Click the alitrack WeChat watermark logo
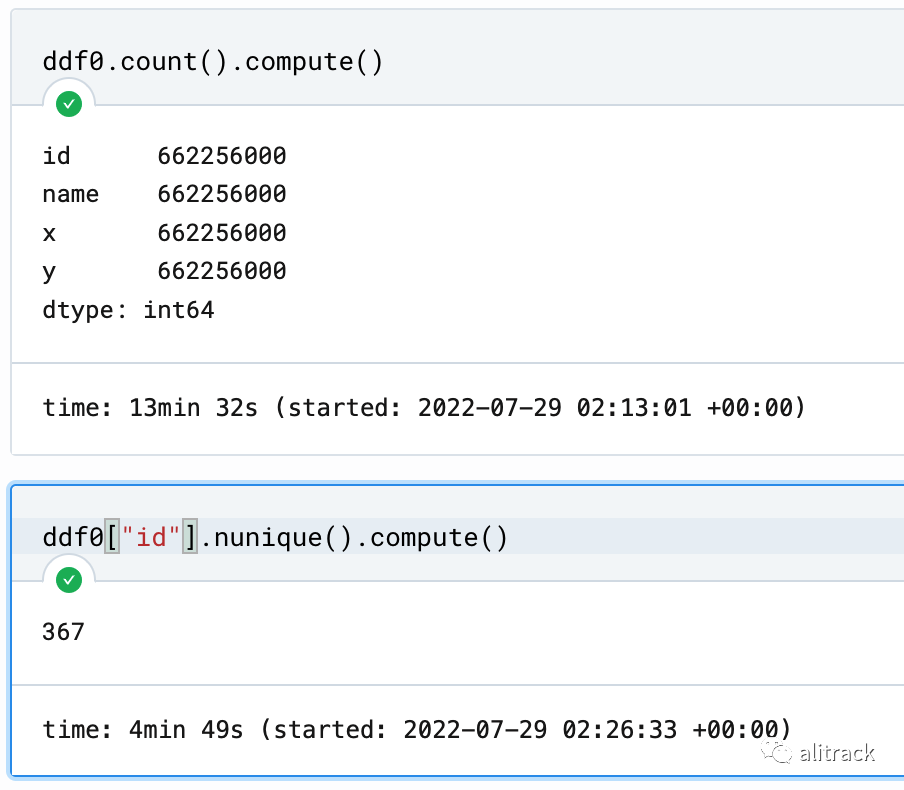This screenshot has width=904, height=790. 777,752
